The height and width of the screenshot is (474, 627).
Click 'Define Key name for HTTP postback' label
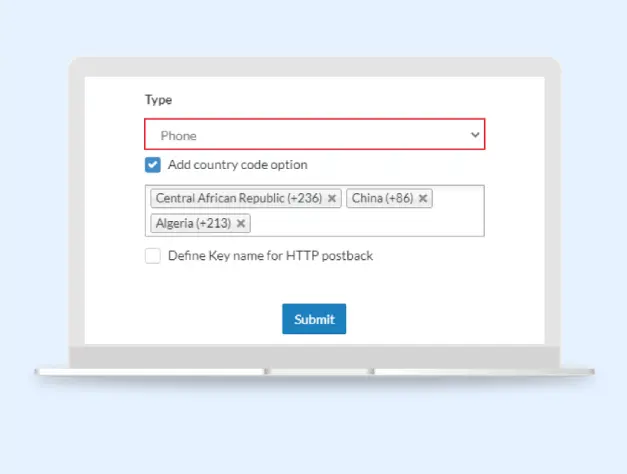click(270, 256)
